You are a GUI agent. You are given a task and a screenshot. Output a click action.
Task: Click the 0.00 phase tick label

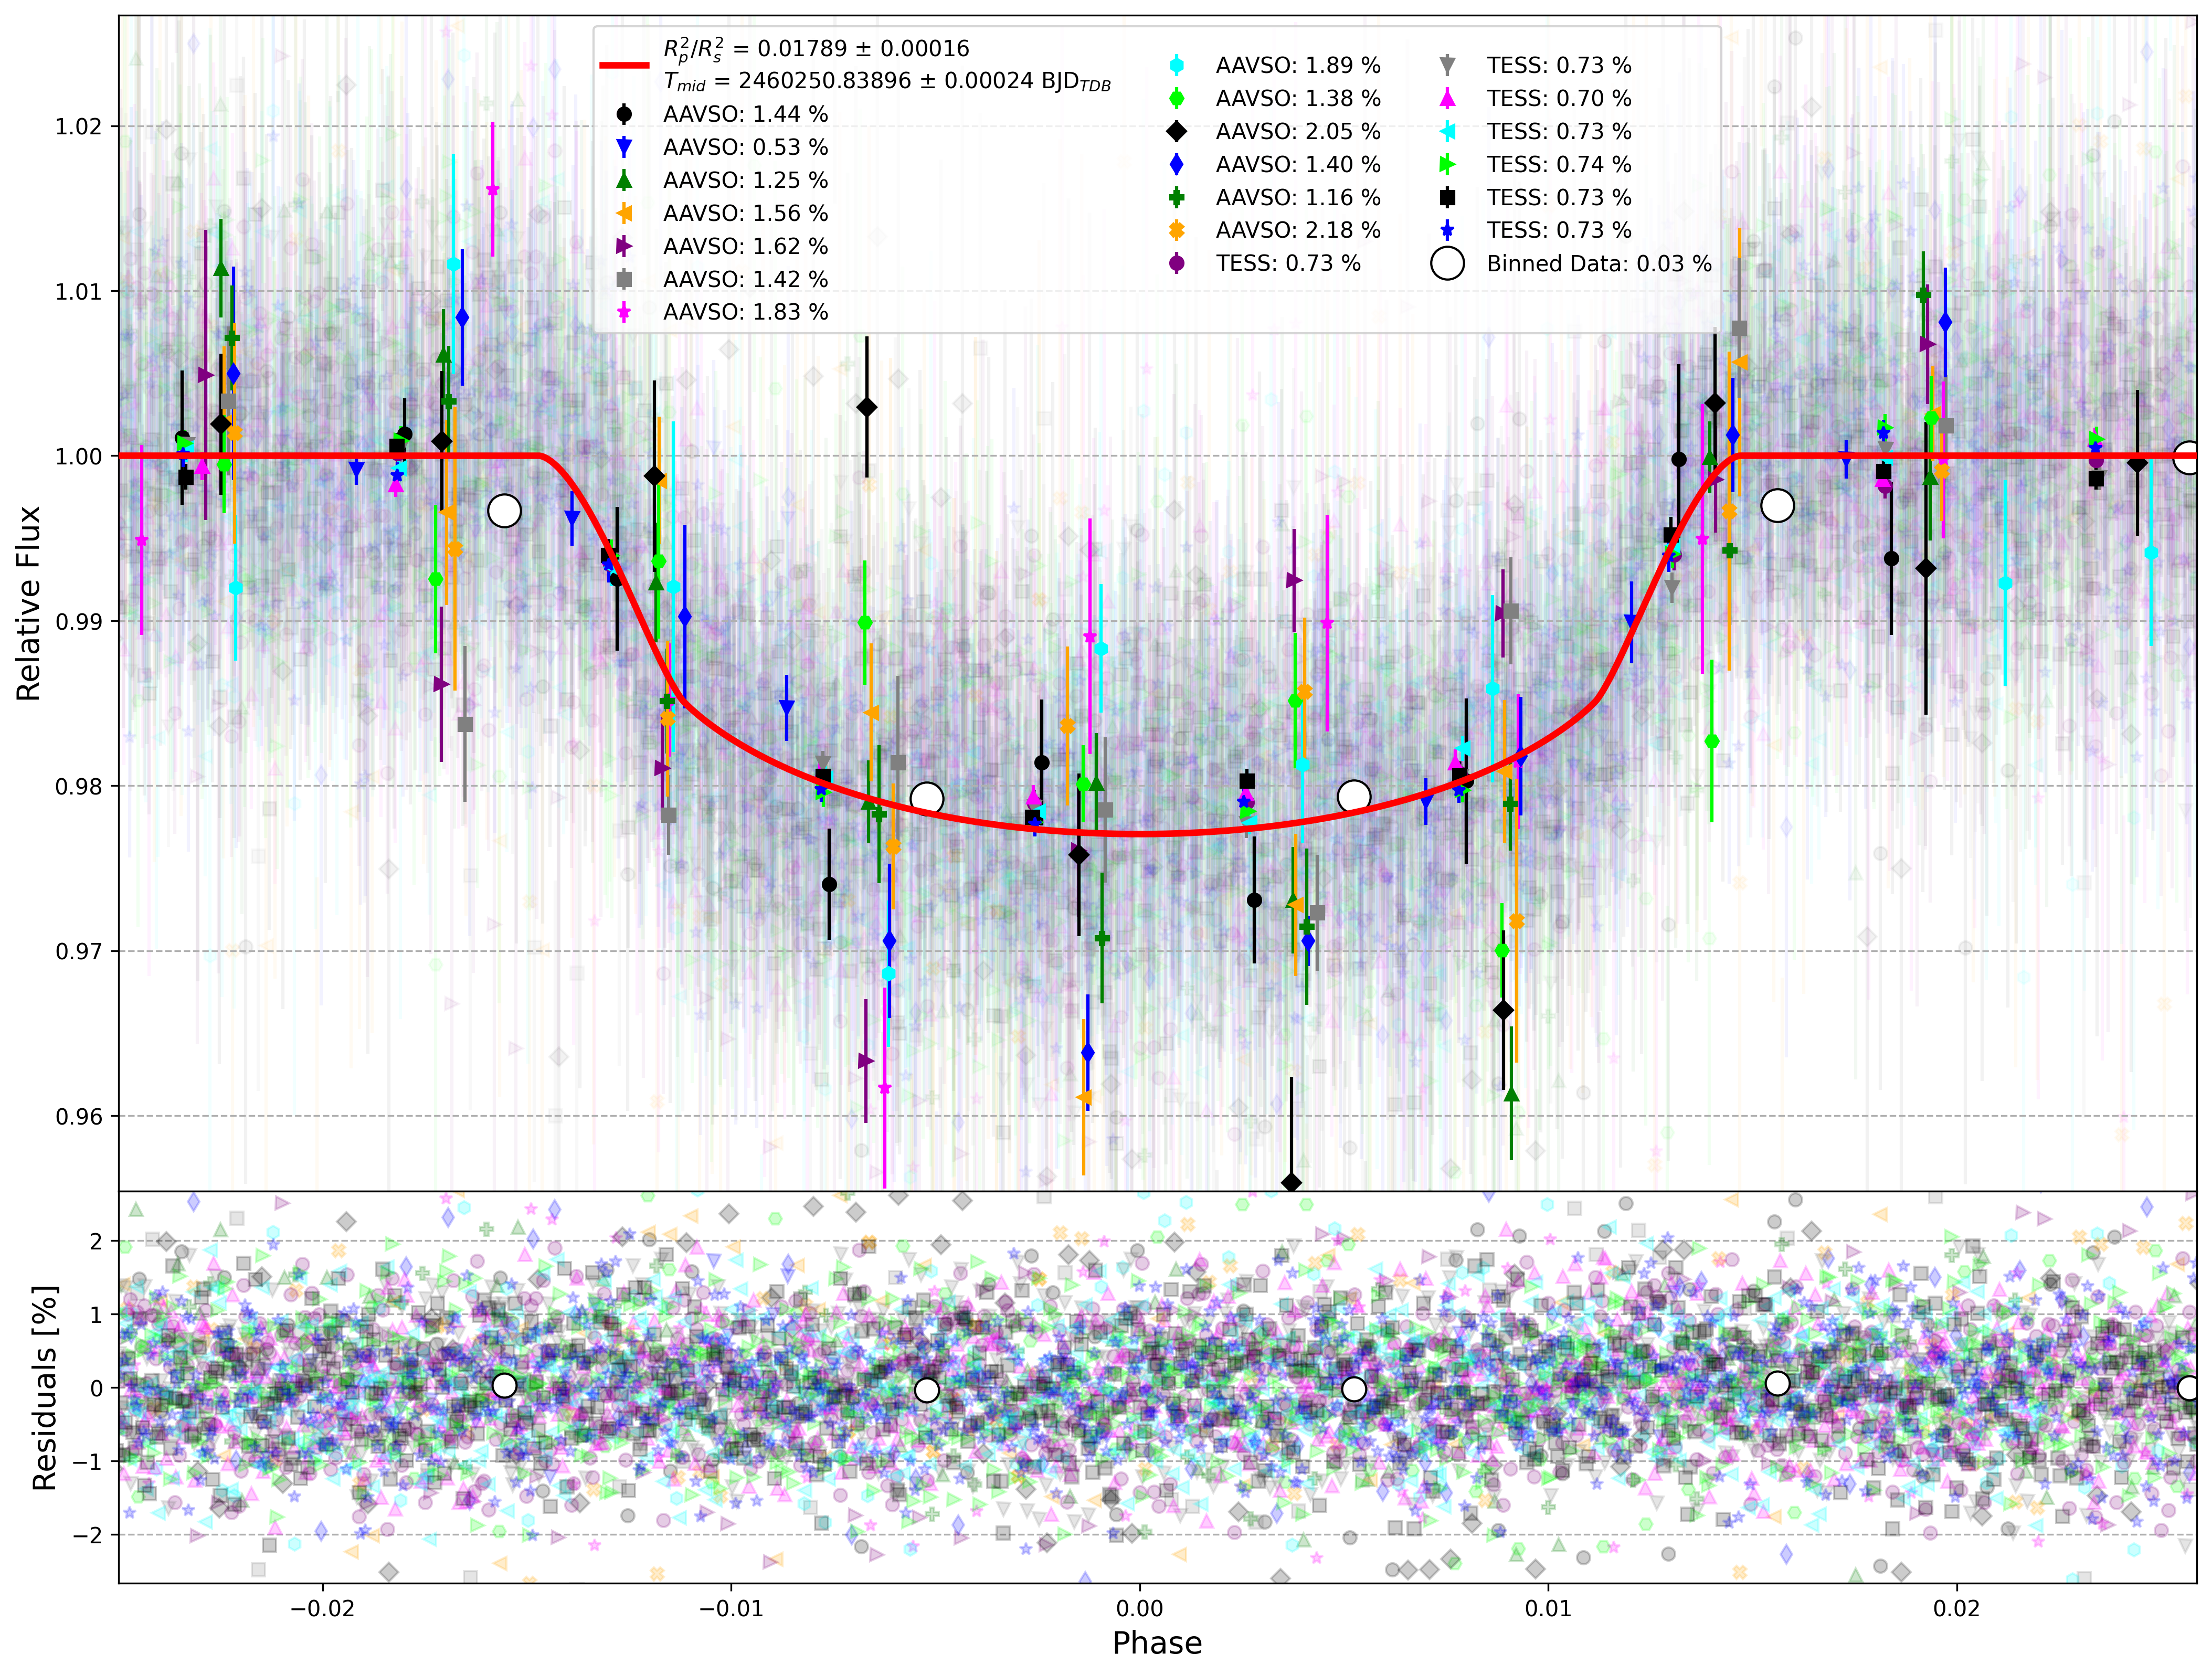coord(1140,1608)
